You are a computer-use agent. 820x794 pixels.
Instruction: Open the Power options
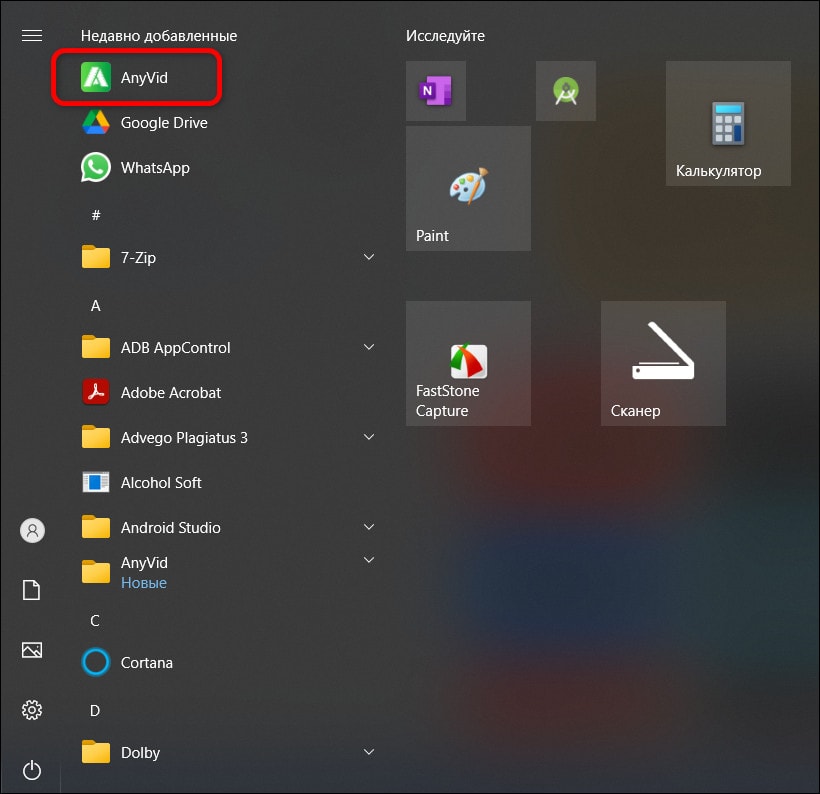coord(32,770)
